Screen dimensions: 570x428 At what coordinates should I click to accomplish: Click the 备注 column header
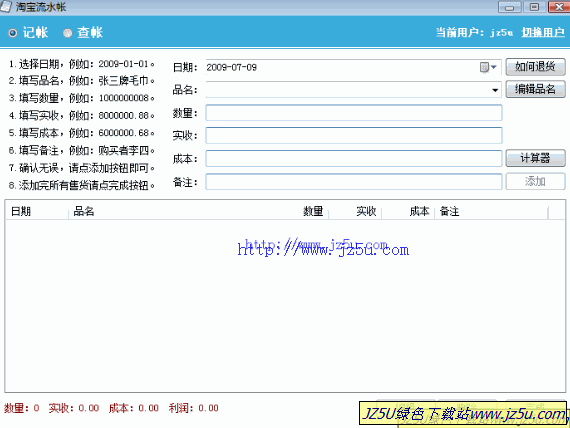click(491, 211)
